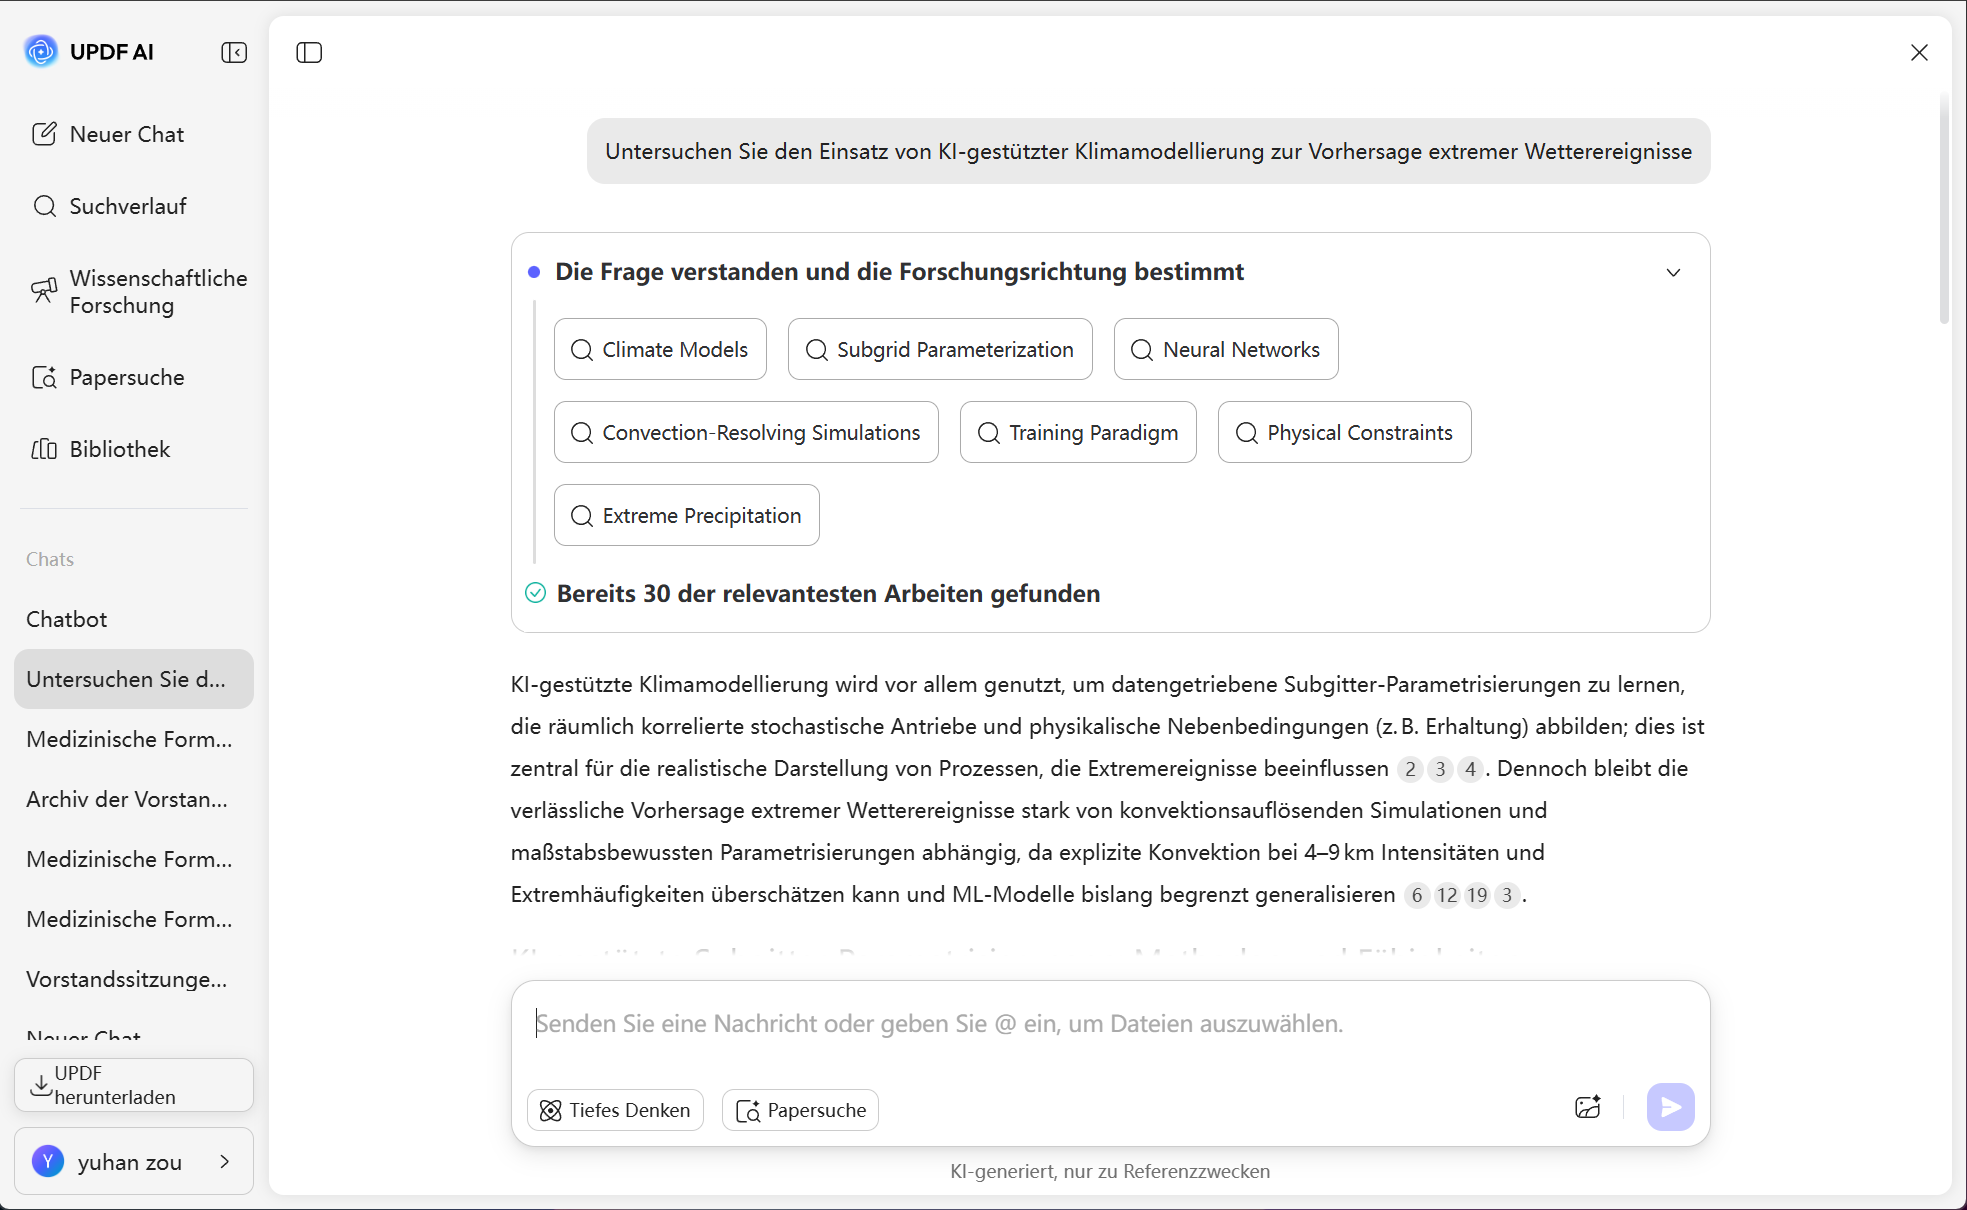
Task: Start a Neuer Chat
Action: pyautogui.click(x=107, y=134)
